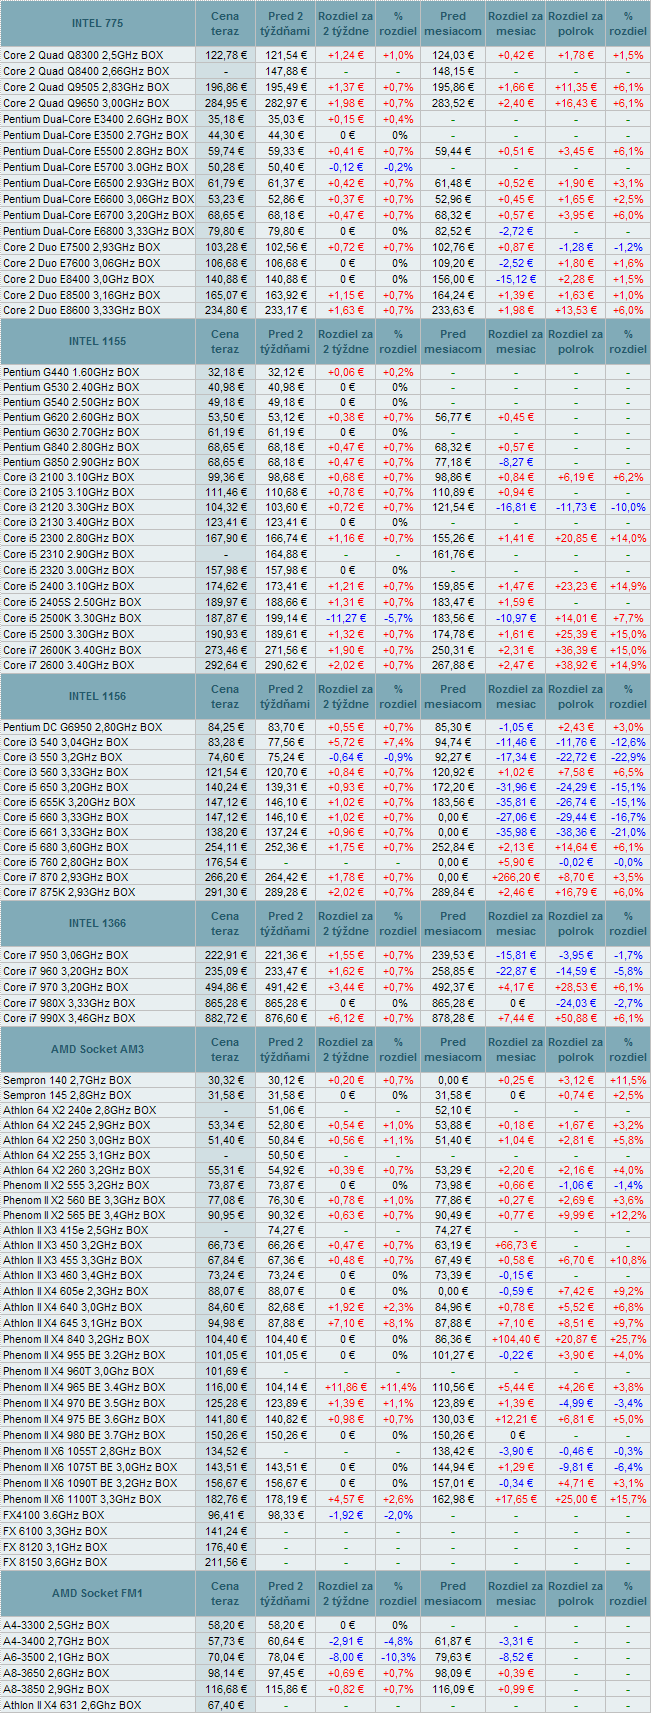Select the Core i7 950 3,06GHz BOX name
Screen dimensions: 651x1713
tap(65, 955)
